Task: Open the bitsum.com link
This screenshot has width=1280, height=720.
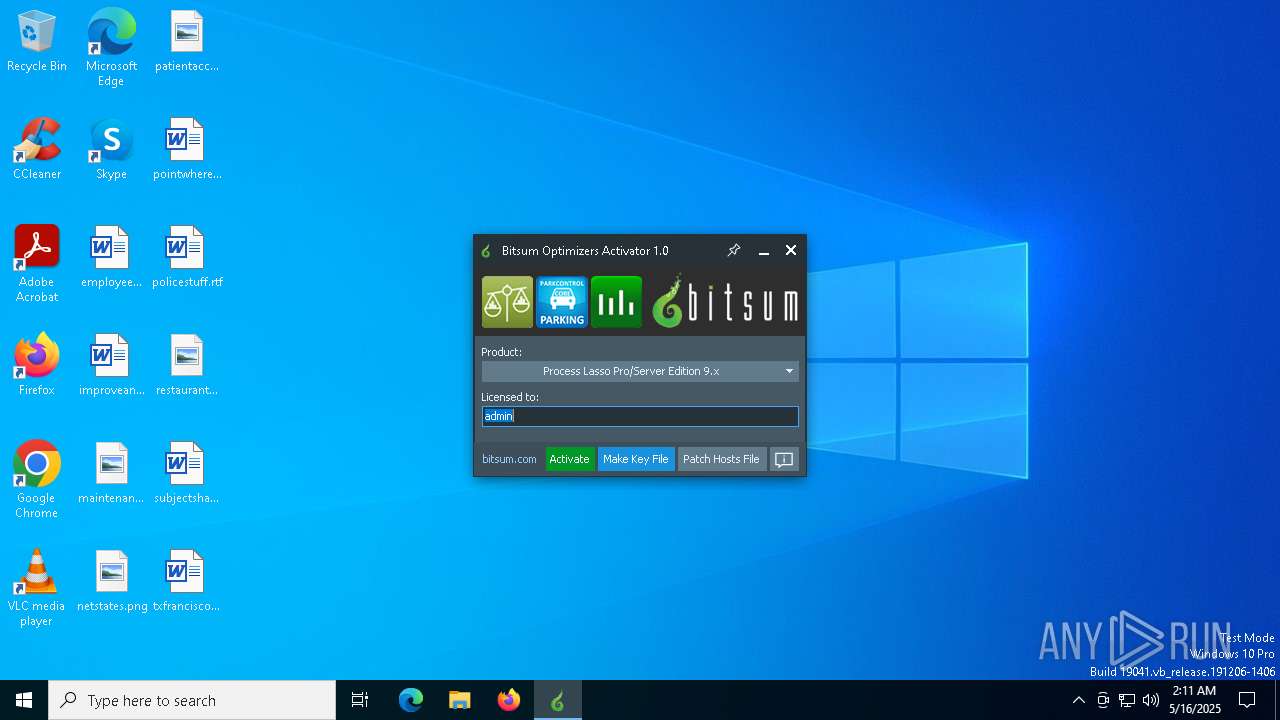Action: (509, 459)
